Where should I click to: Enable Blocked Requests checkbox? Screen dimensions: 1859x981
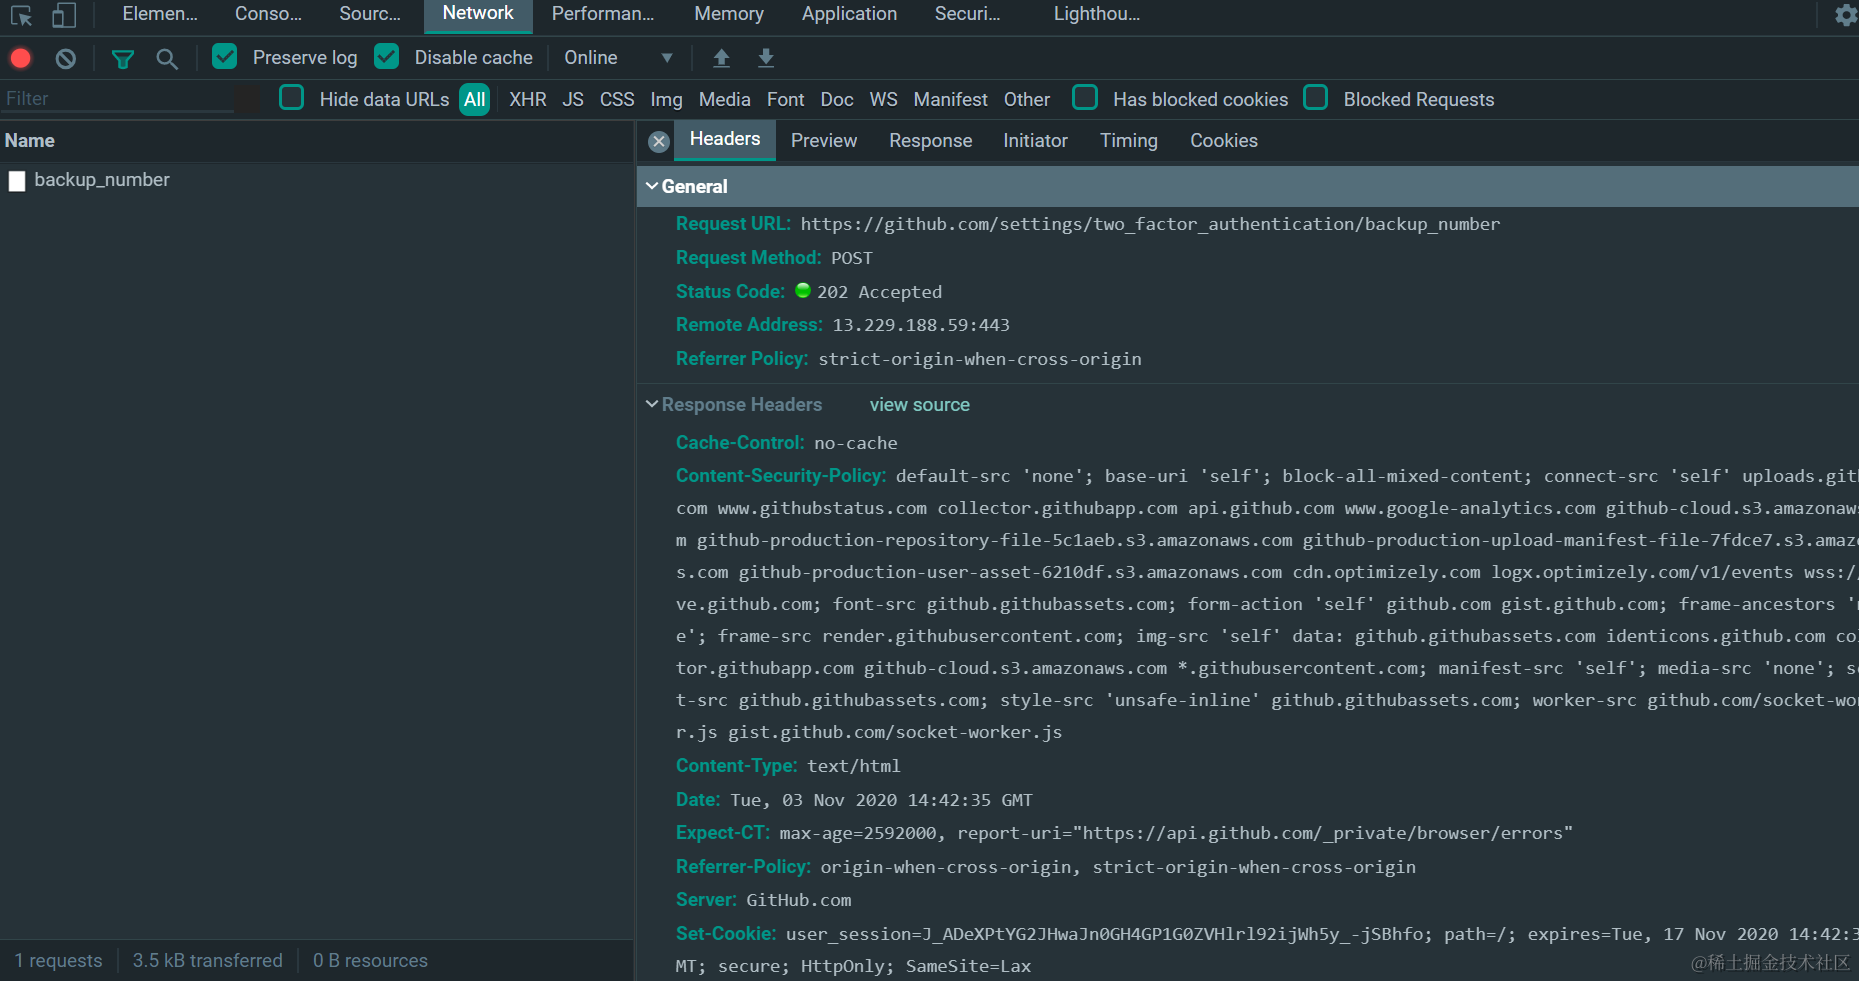click(x=1316, y=98)
